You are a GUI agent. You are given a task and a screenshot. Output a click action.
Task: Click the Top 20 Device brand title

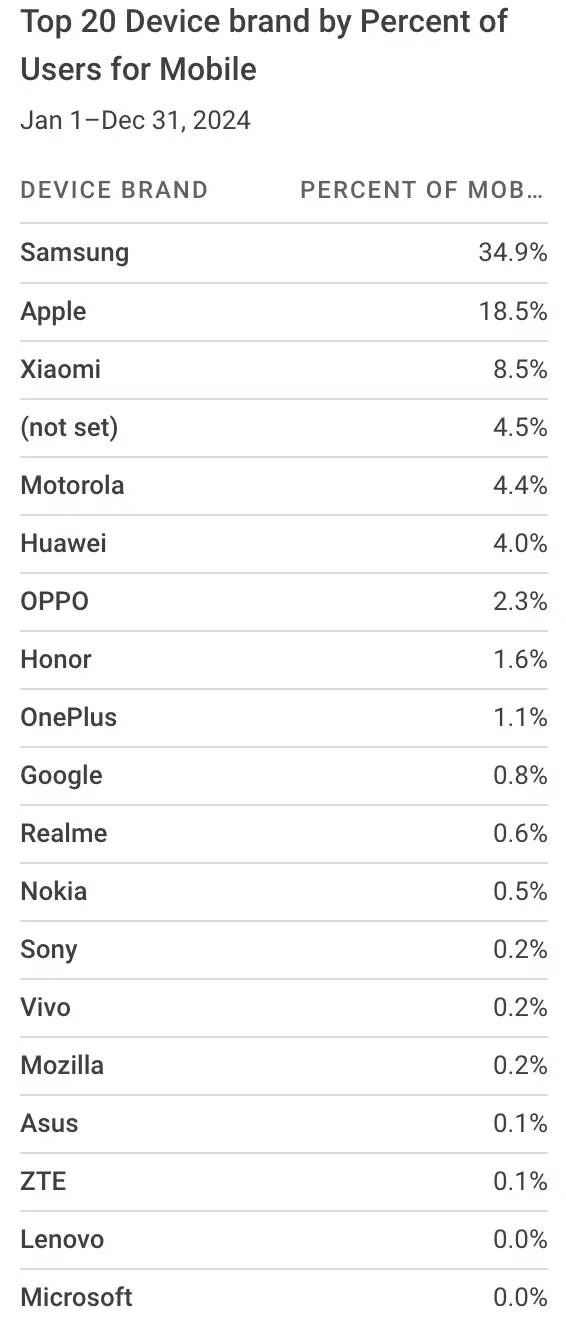pyautogui.click(x=264, y=45)
